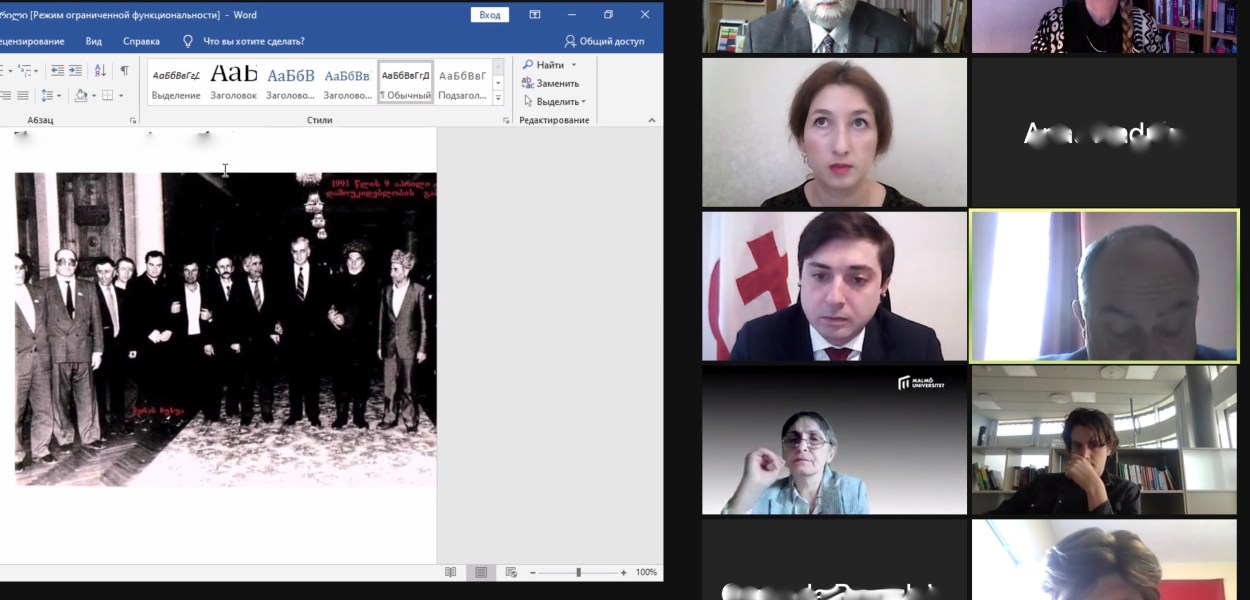Toggle the show paragraph marks pilcrow

pos(124,71)
